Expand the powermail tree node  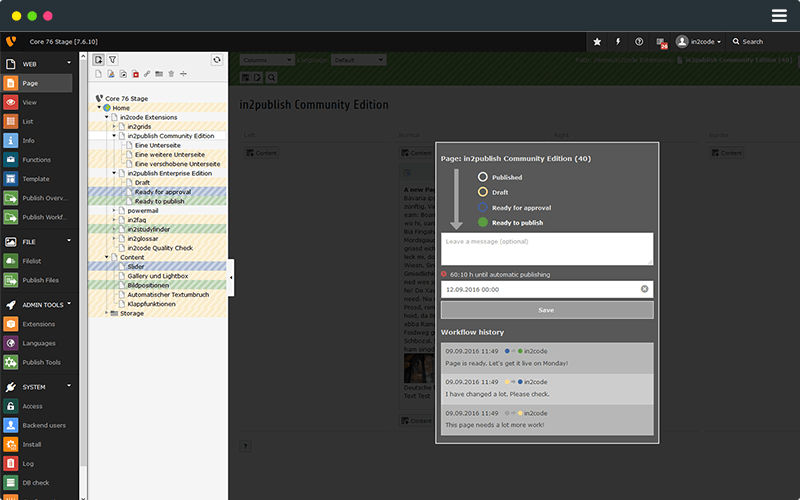[x=114, y=210]
